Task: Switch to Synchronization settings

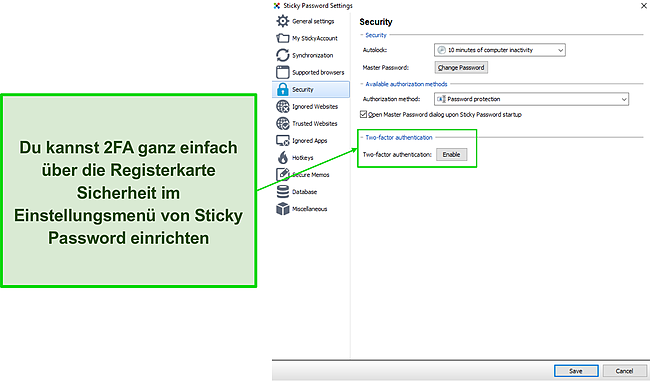Action: [x=313, y=55]
